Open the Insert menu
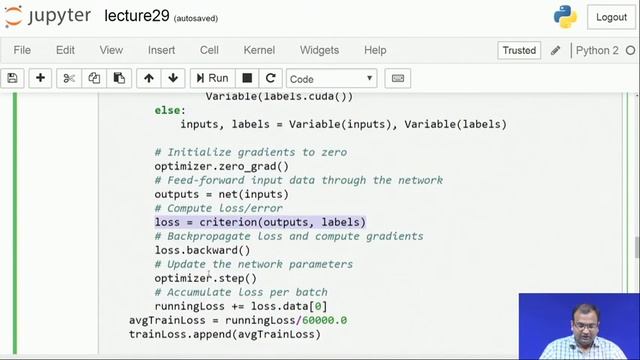 161,50
